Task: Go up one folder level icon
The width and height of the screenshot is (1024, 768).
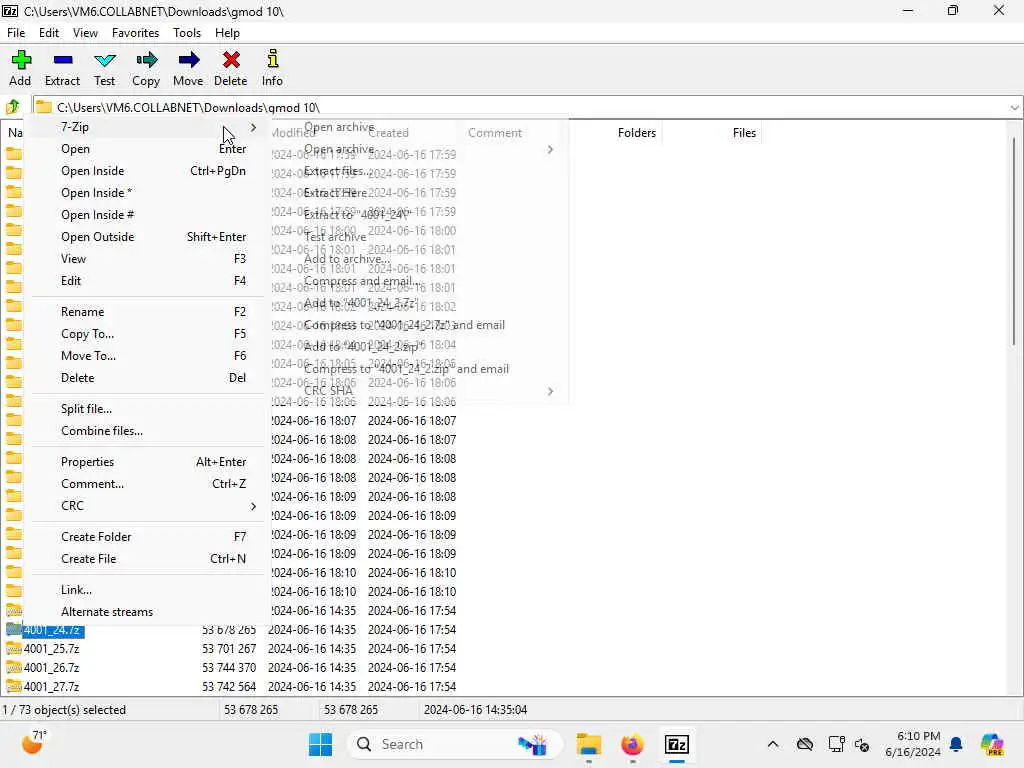Action: tap(13, 106)
